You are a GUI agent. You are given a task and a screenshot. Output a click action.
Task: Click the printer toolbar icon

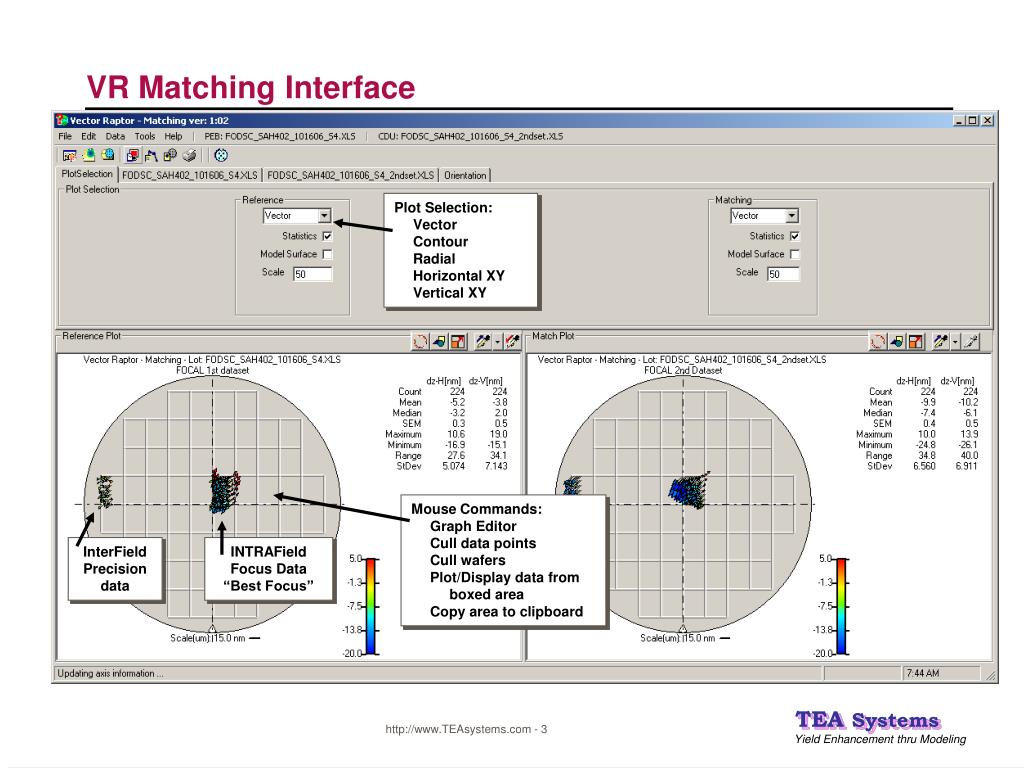pyautogui.click(x=189, y=155)
